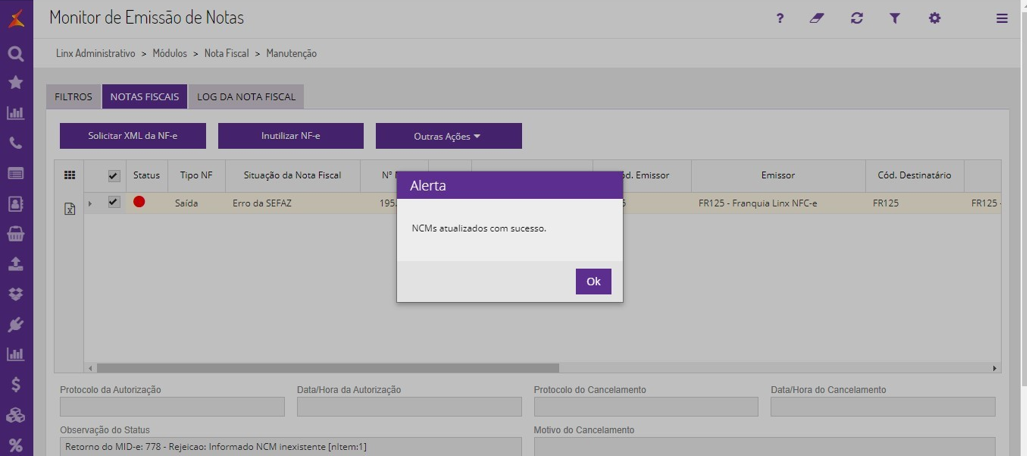Click the red status circle in the Saída row
1027x458 pixels.
click(x=139, y=202)
